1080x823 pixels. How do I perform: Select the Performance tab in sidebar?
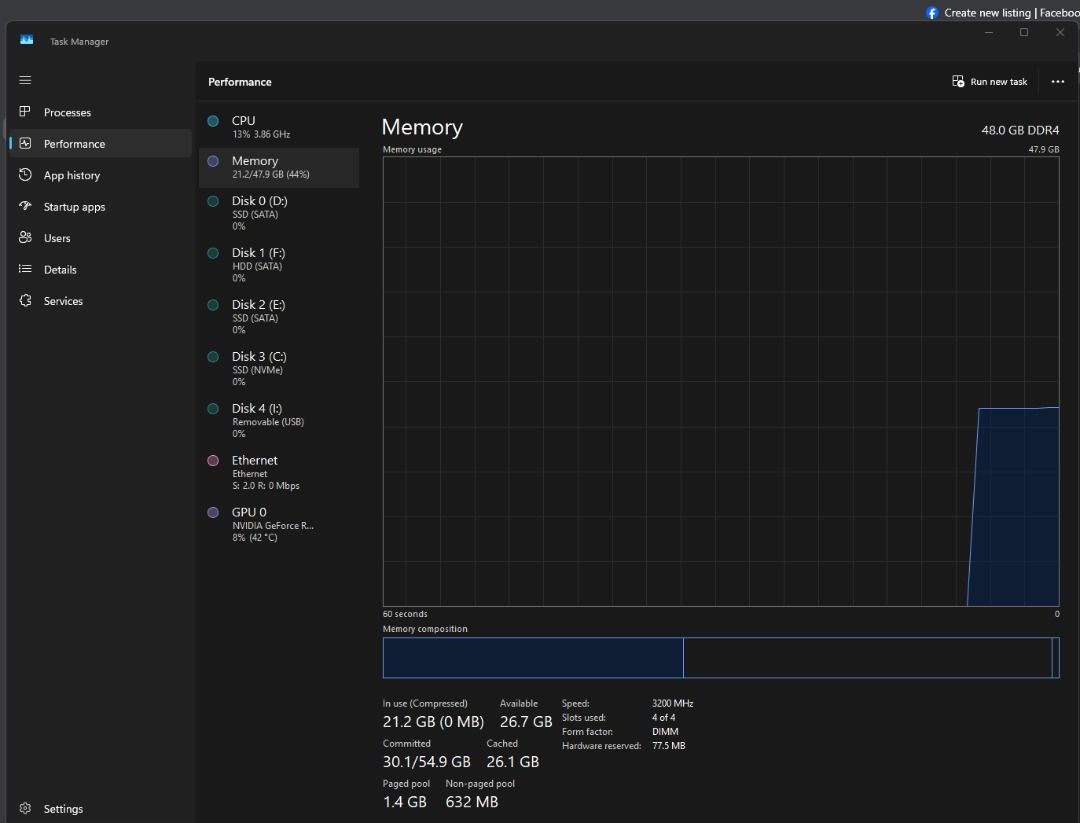101,143
